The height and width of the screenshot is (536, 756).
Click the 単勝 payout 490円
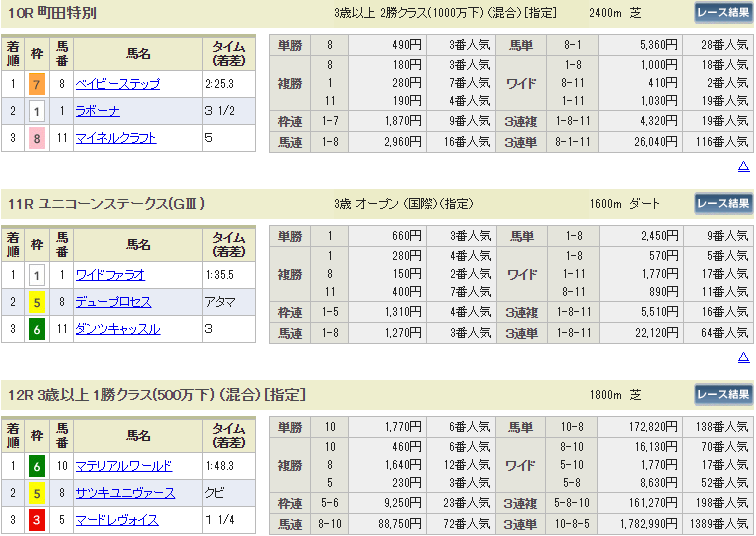coord(407,45)
